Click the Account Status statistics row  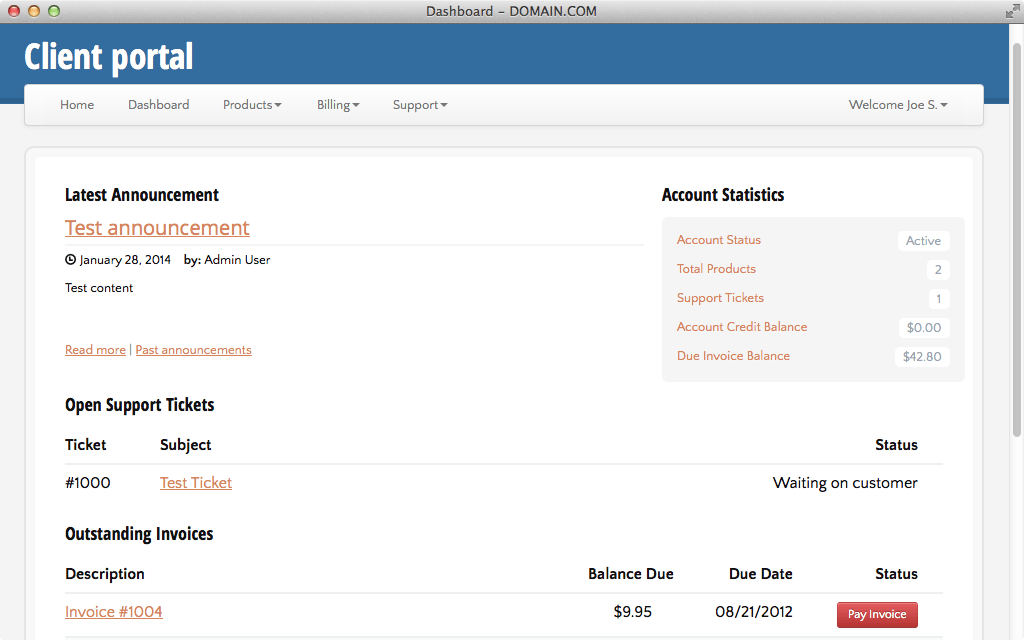pos(719,240)
